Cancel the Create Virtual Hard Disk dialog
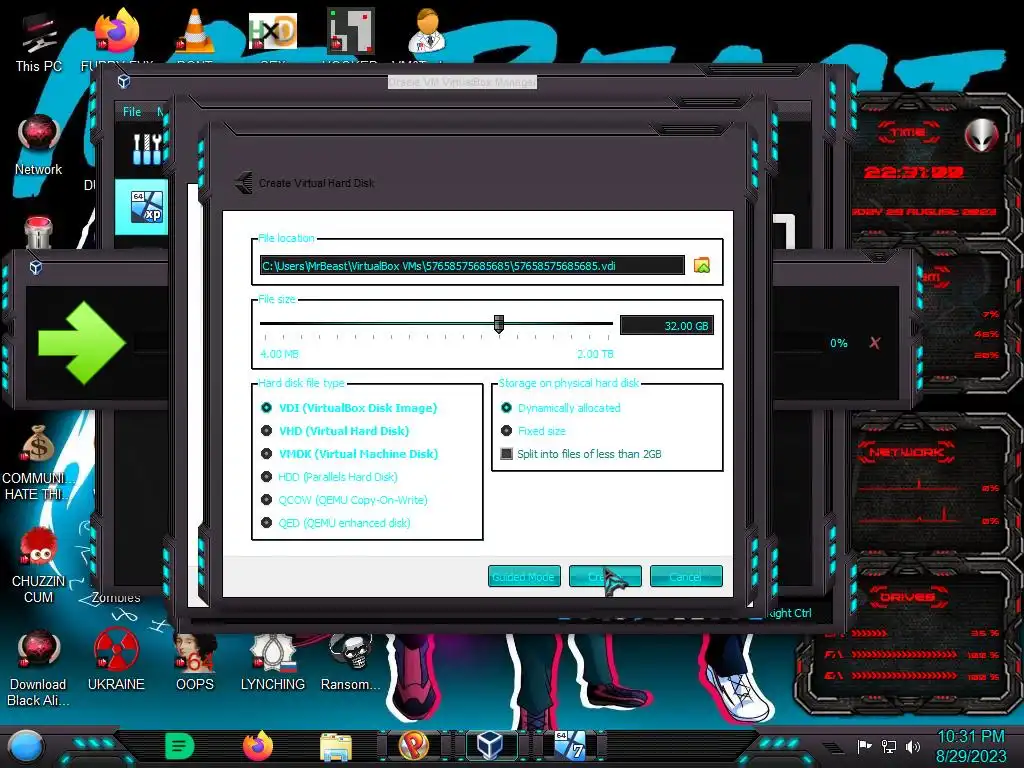Image resolution: width=1024 pixels, height=768 pixels. 686,576
